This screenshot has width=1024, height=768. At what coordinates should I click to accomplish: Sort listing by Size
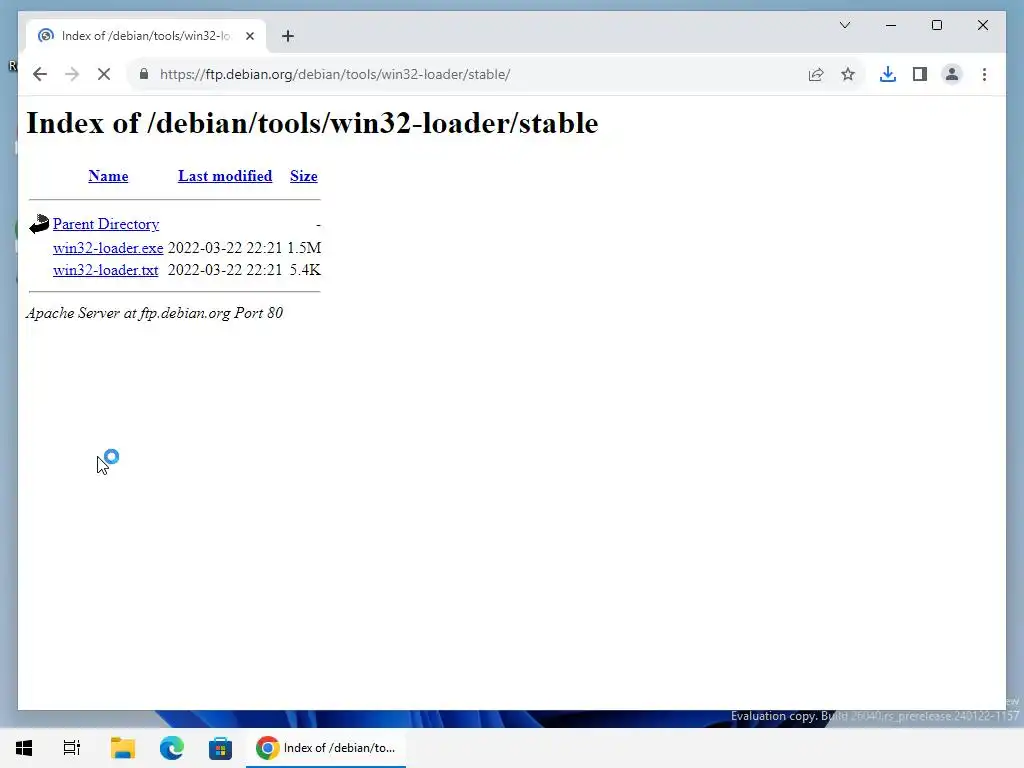tap(304, 176)
